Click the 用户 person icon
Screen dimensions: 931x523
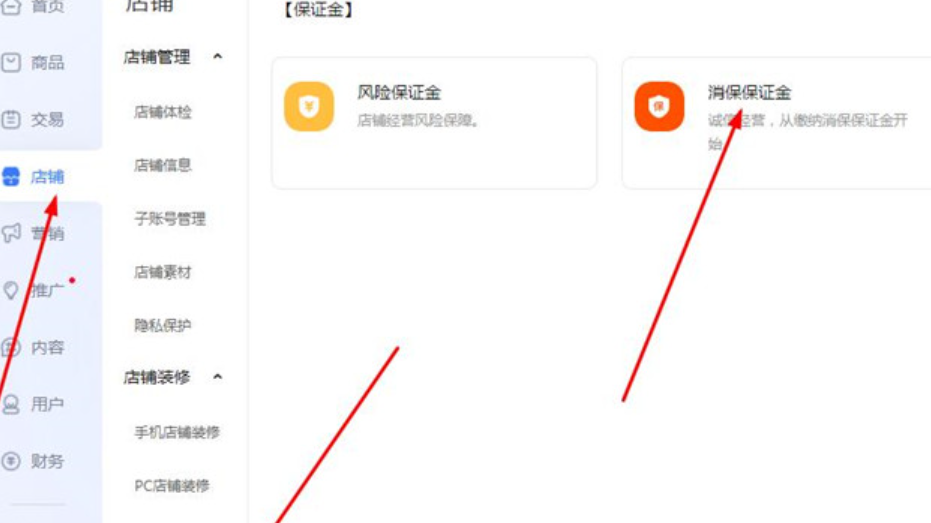[x=11, y=404]
